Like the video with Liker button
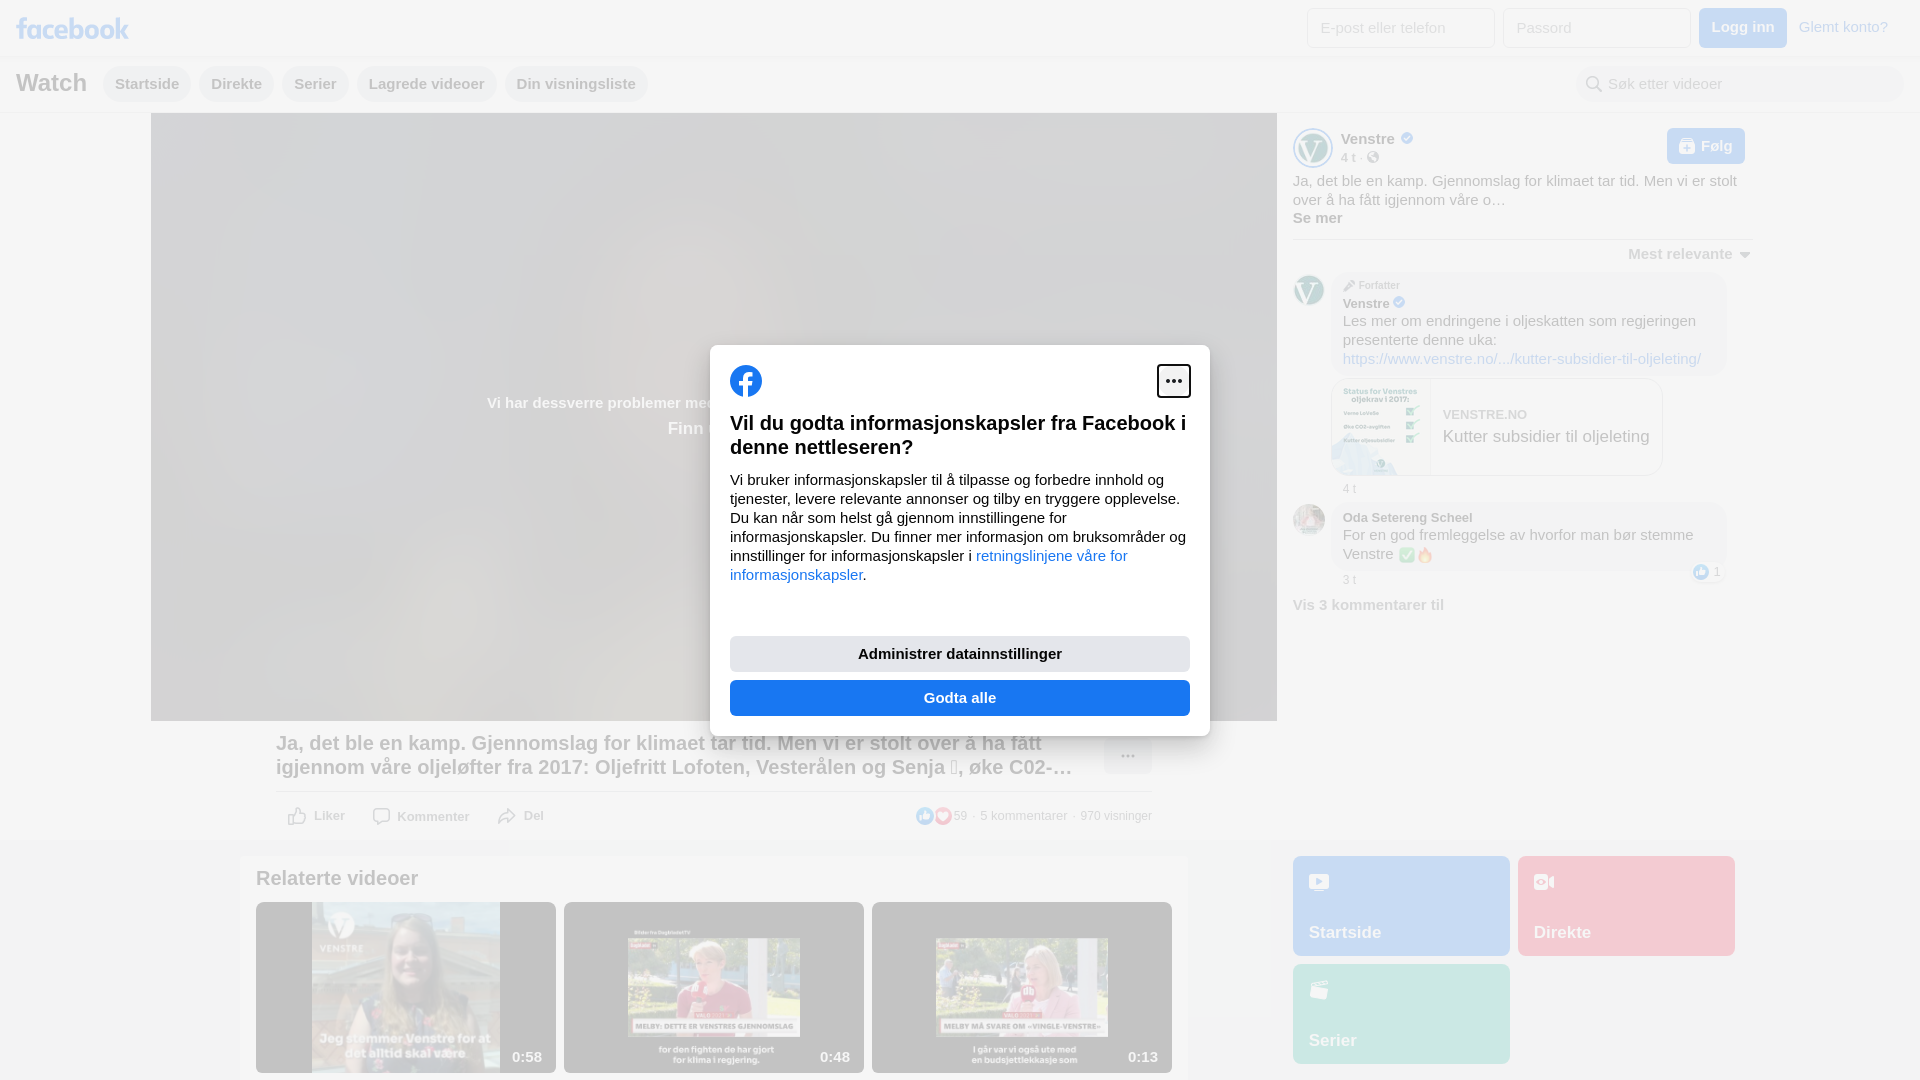This screenshot has width=1920, height=1080. coord(316,816)
